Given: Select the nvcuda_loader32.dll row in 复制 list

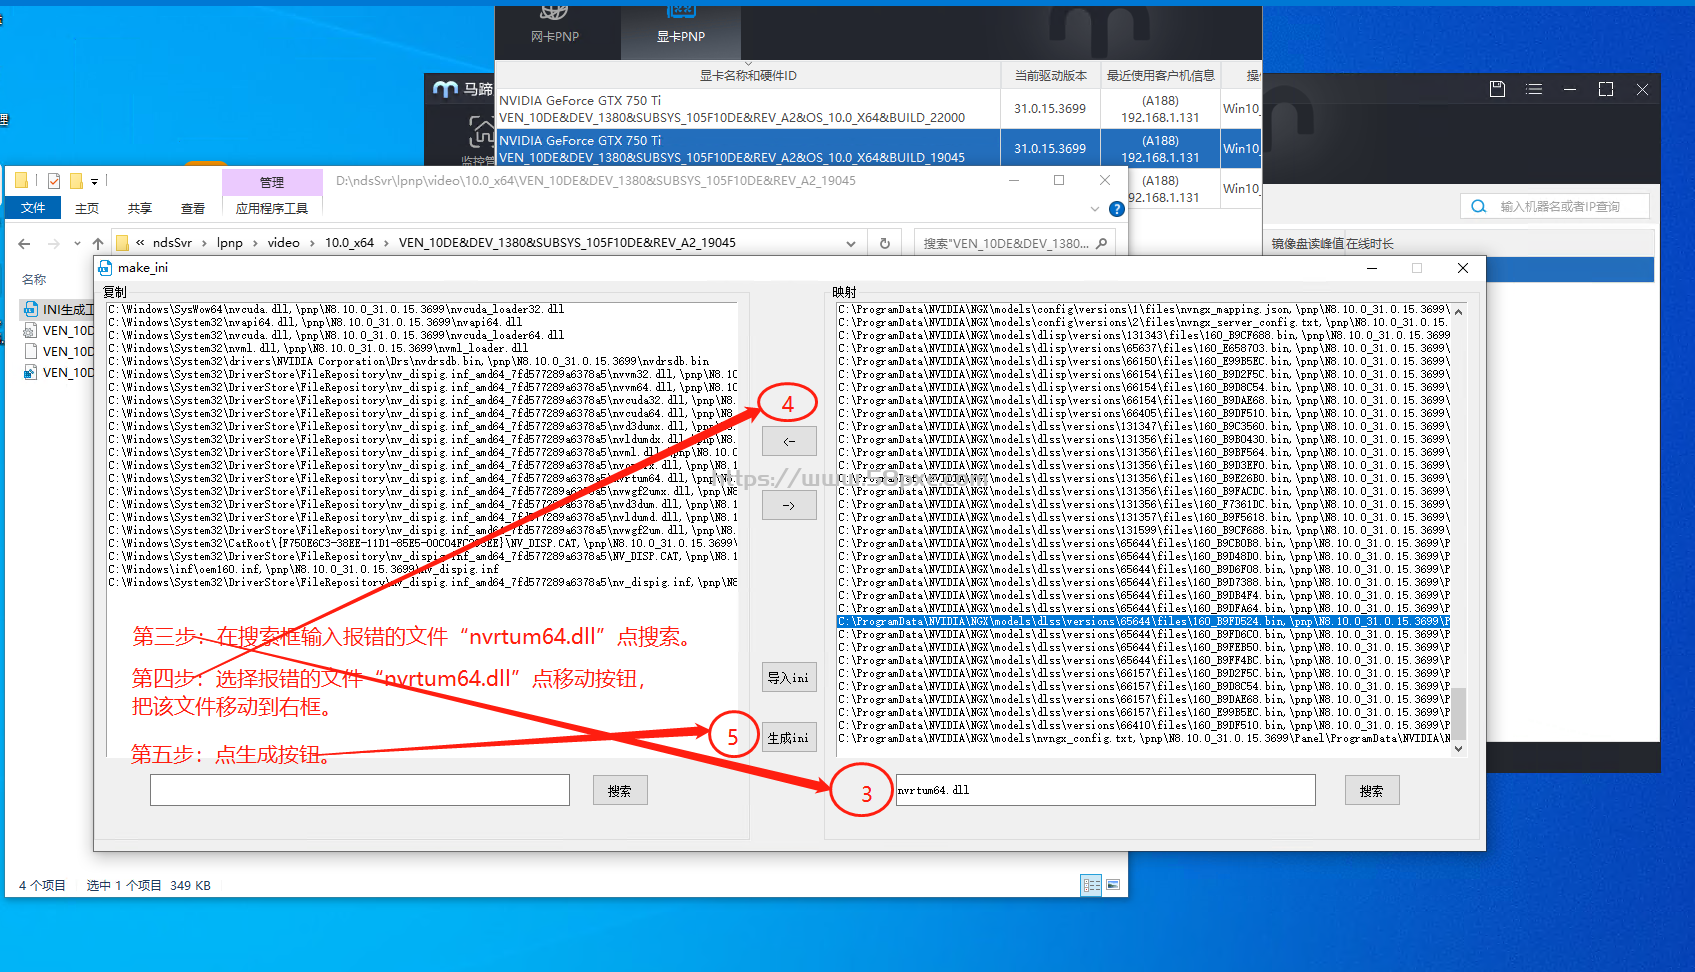Looking at the screenshot, I should coord(422,309).
